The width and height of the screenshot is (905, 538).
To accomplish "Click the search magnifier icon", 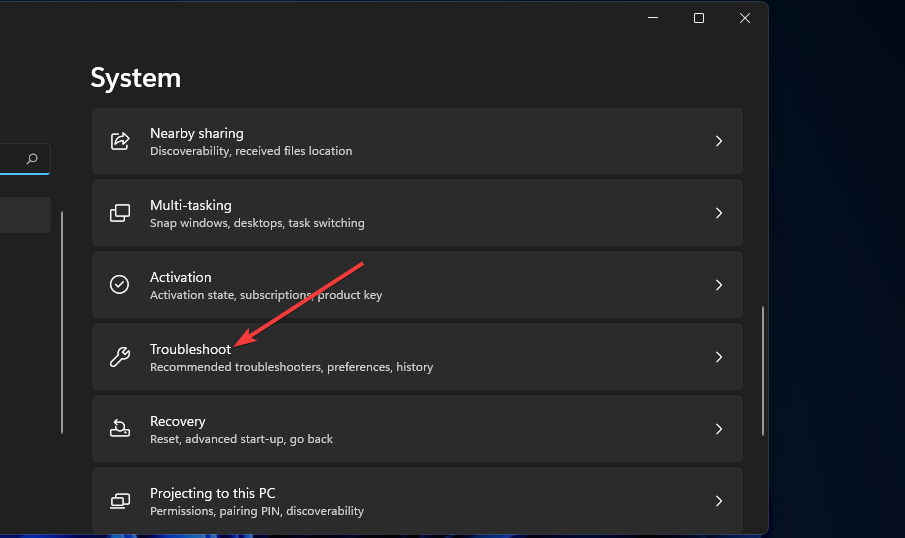I will point(33,159).
